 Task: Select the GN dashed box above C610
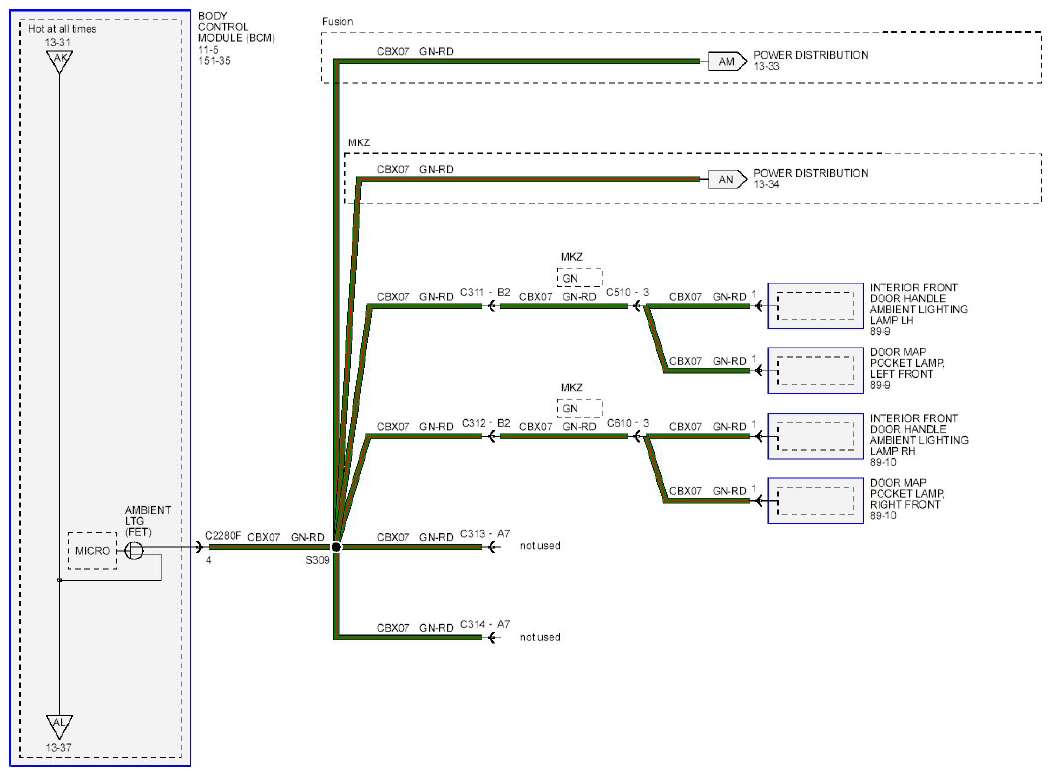pos(579,408)
